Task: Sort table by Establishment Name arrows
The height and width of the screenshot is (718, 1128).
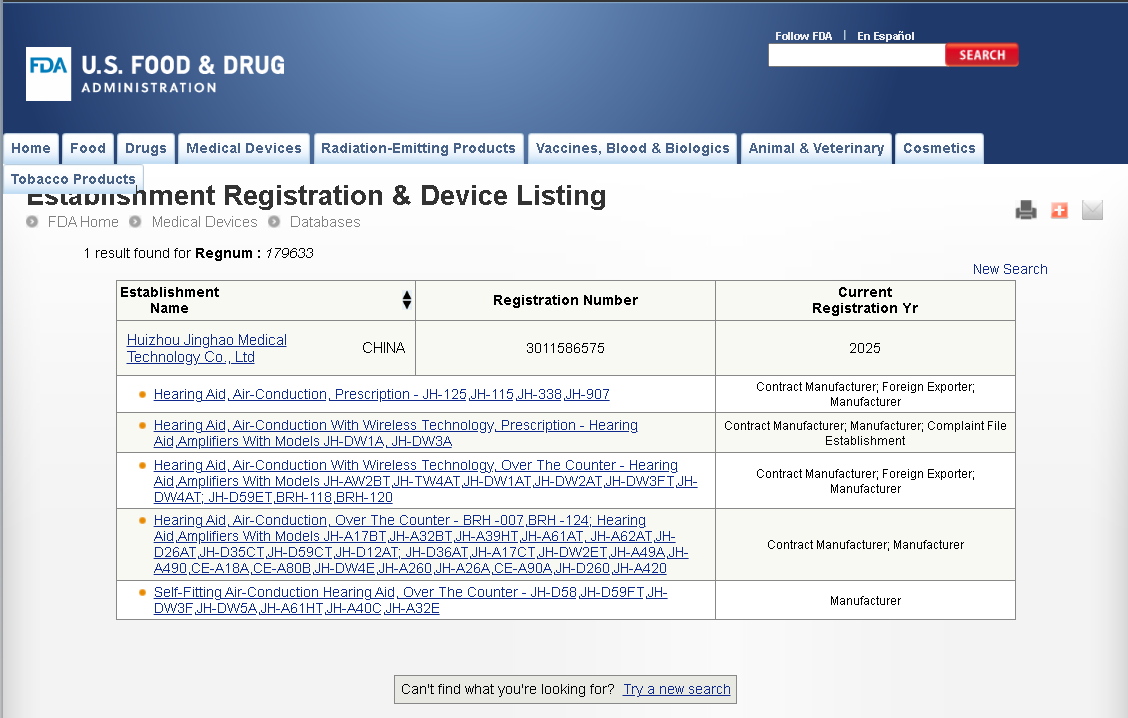Action: (x=406, y=300)
